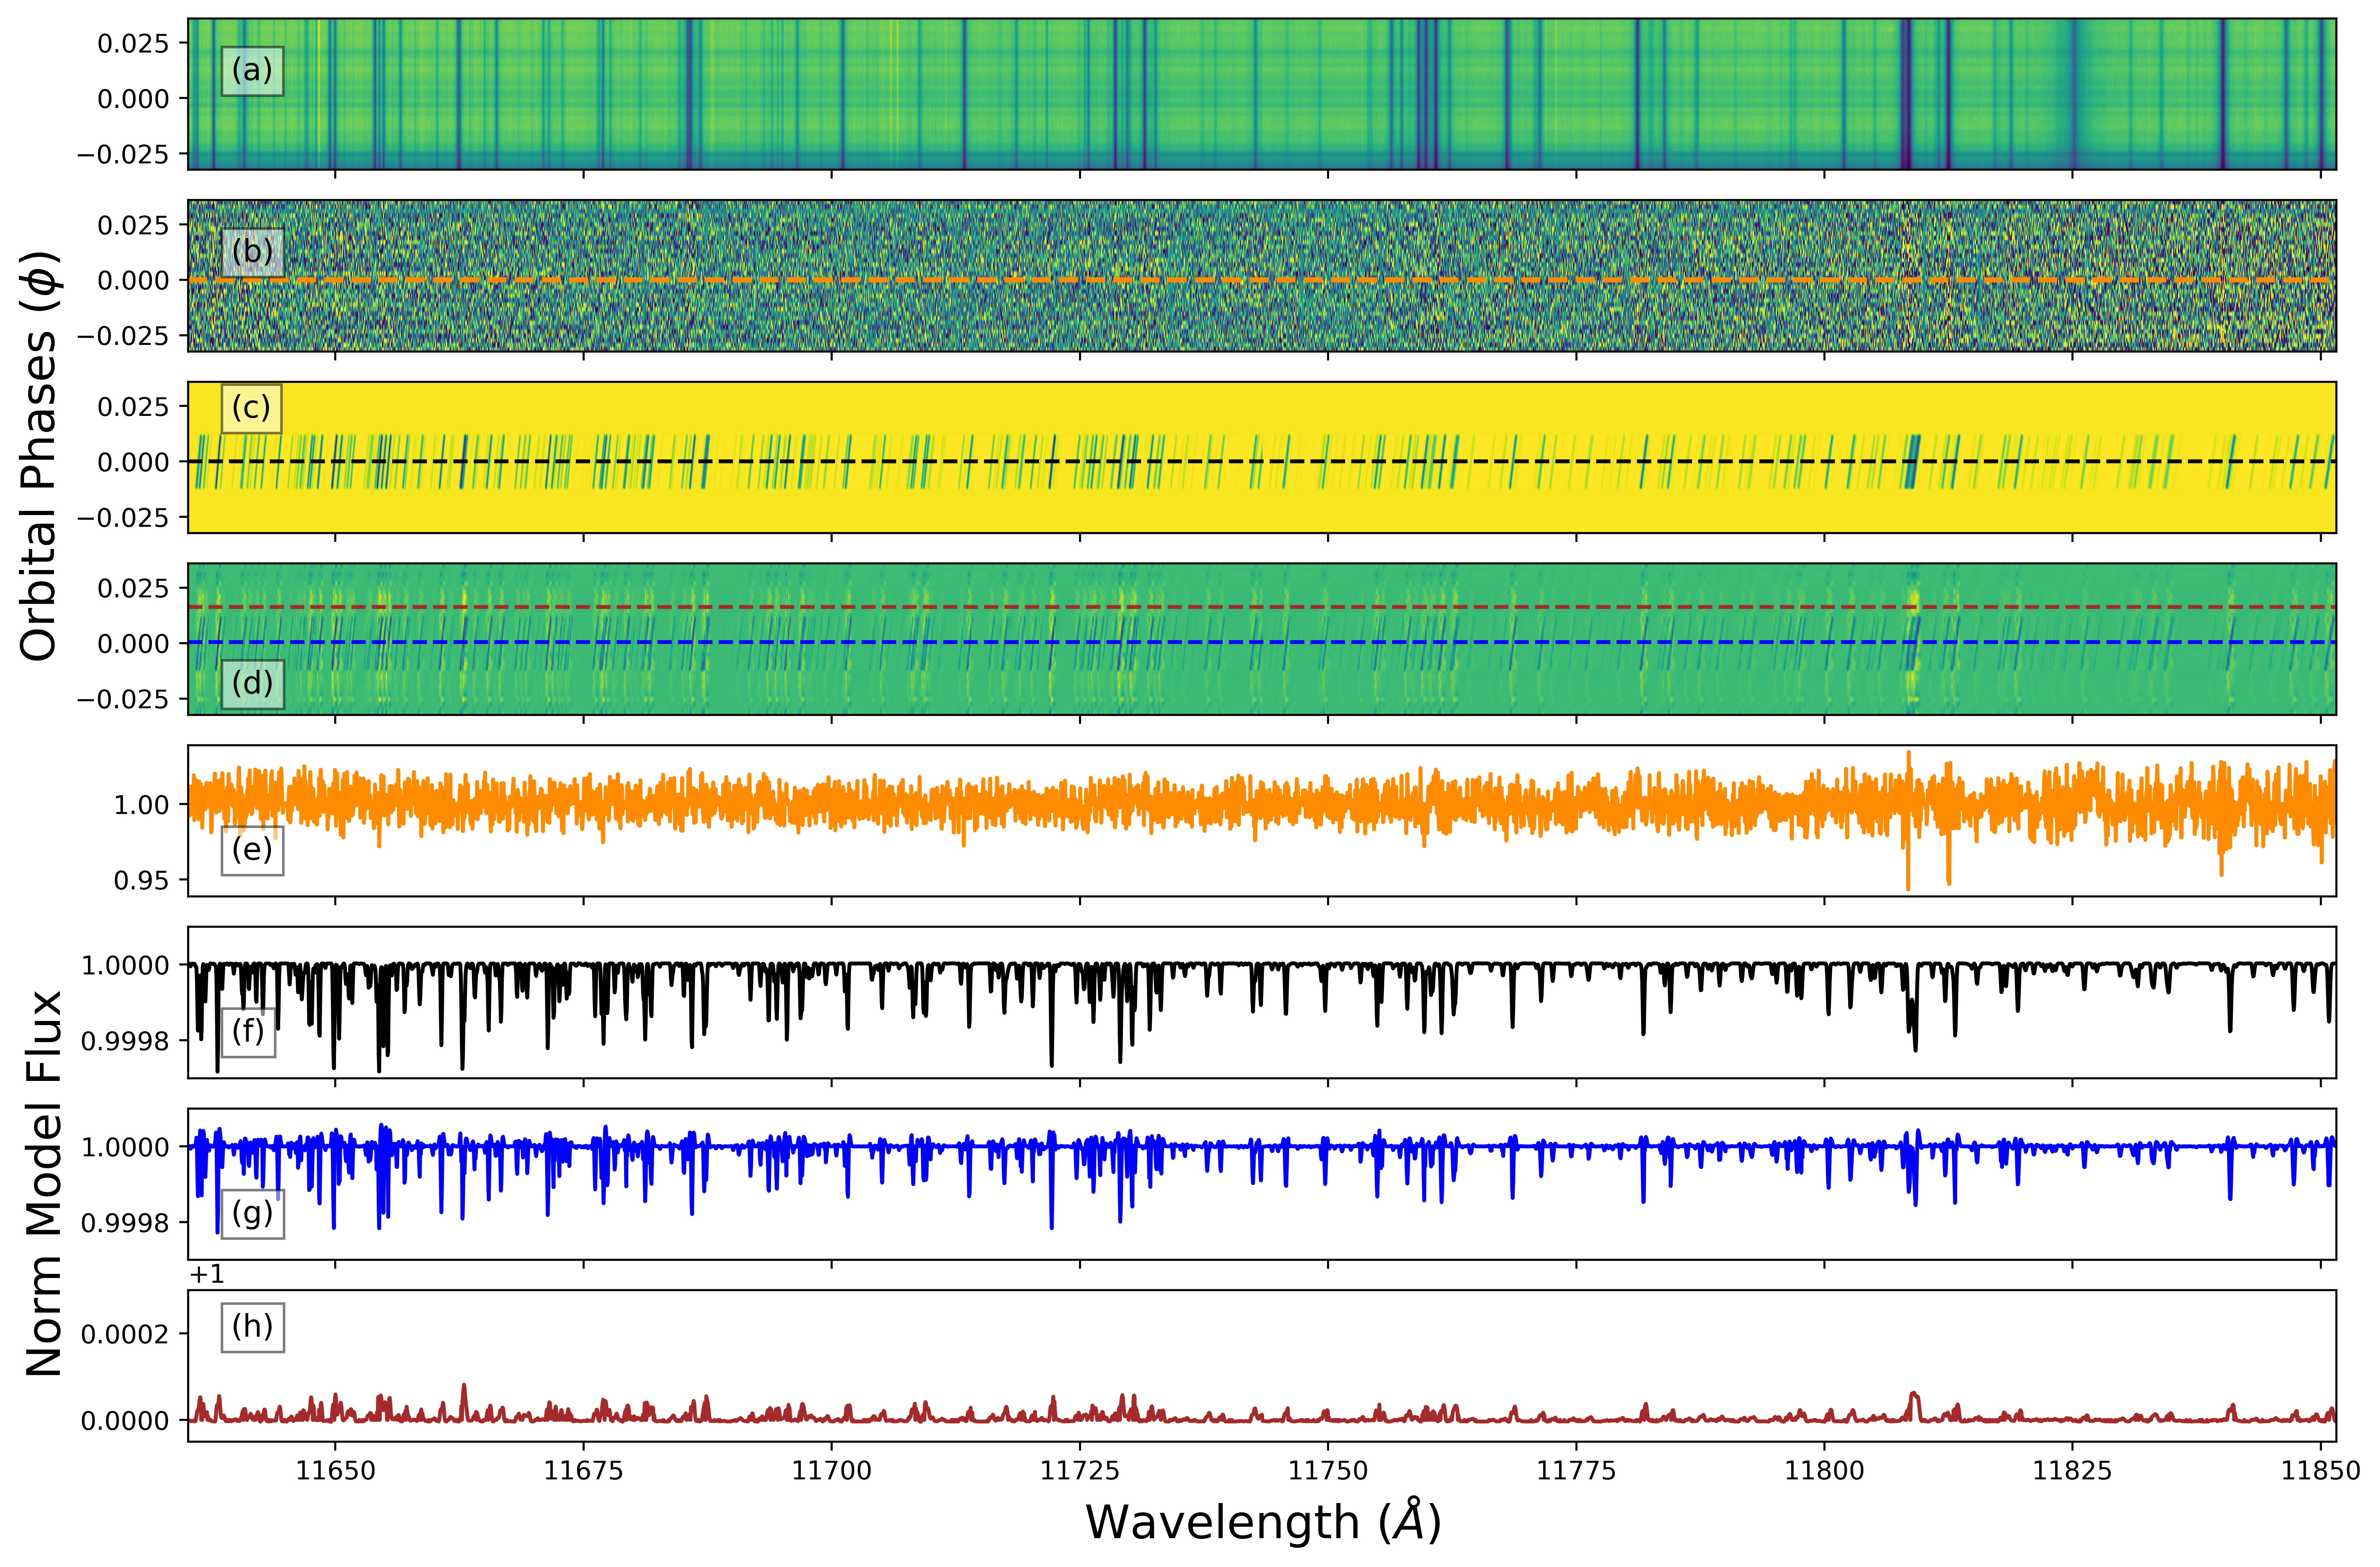Click the 11850 wavelength tick label

[x=2320, y=1470]
